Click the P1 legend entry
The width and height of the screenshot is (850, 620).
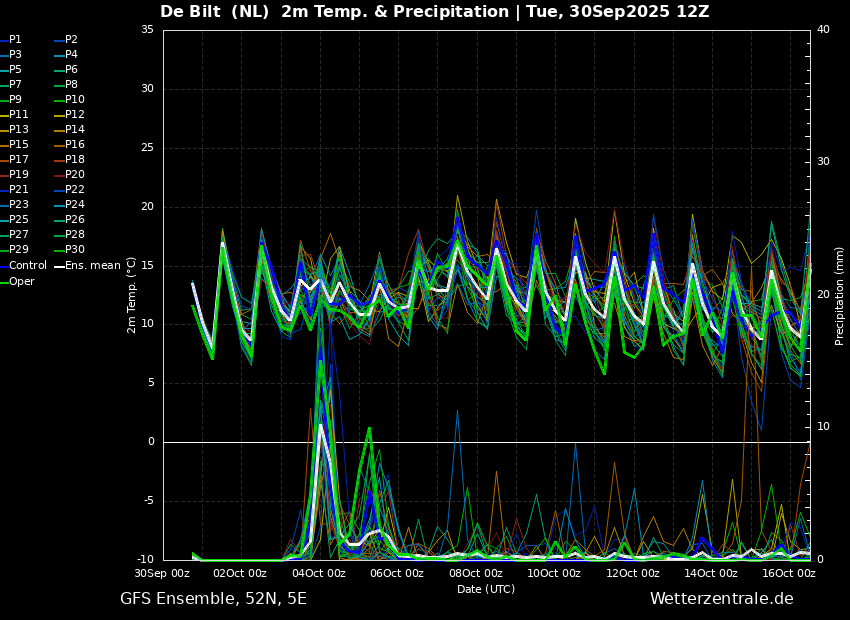point(11,40)
